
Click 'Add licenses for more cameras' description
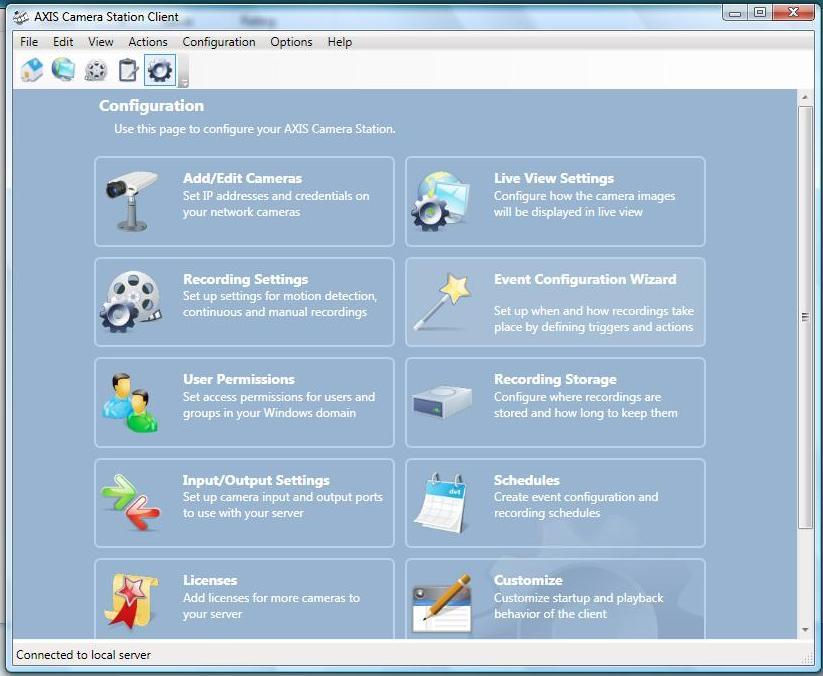point(271,606)
